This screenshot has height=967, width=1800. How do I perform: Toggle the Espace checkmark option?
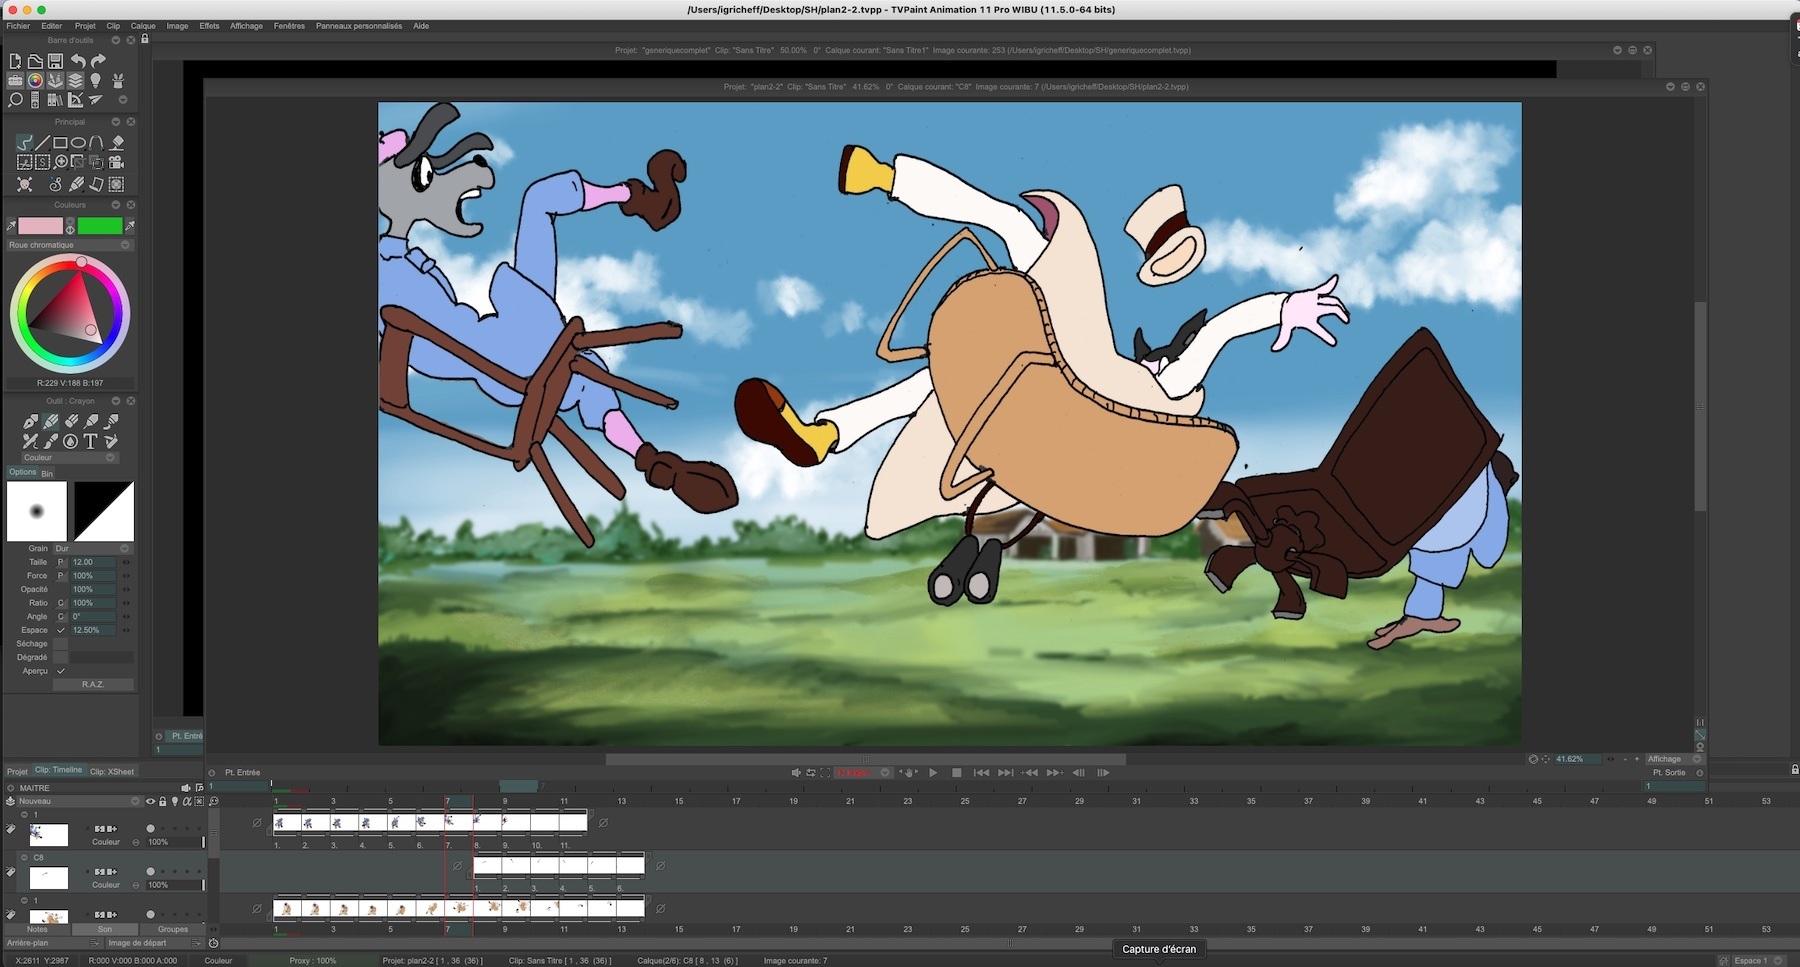click(60, 630)
